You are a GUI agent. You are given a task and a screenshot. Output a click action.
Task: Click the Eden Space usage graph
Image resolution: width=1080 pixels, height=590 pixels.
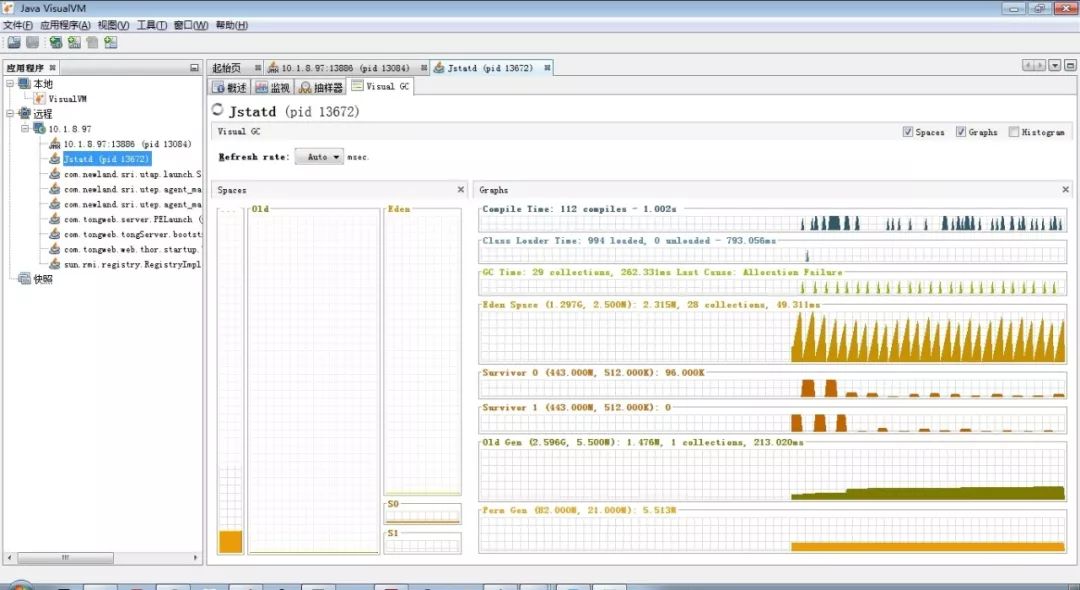(x=772, y=335)
